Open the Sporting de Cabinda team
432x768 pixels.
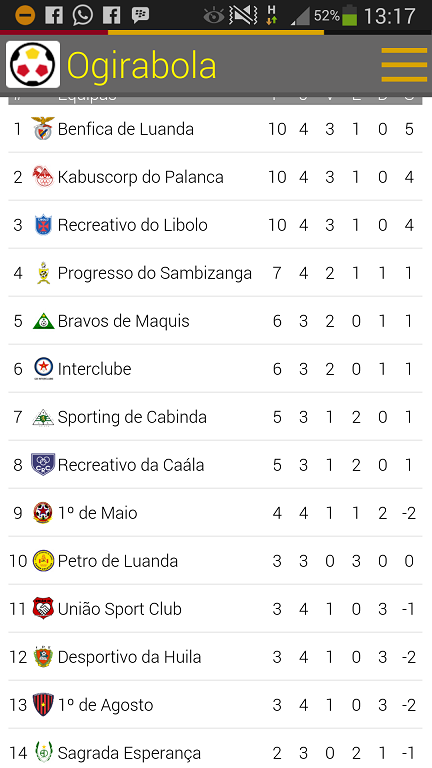pos(132,417)
